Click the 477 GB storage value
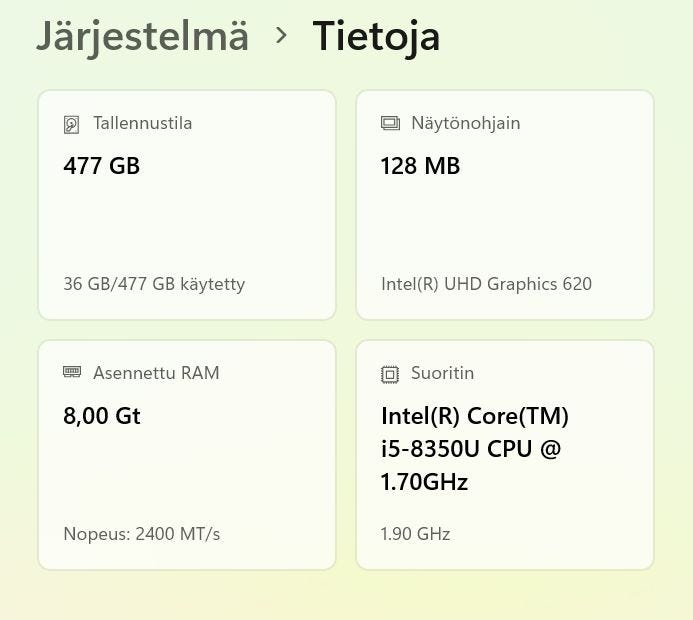The width and height of the screenshot is (693, 620). pyautogui.click(x=101, y=166)
